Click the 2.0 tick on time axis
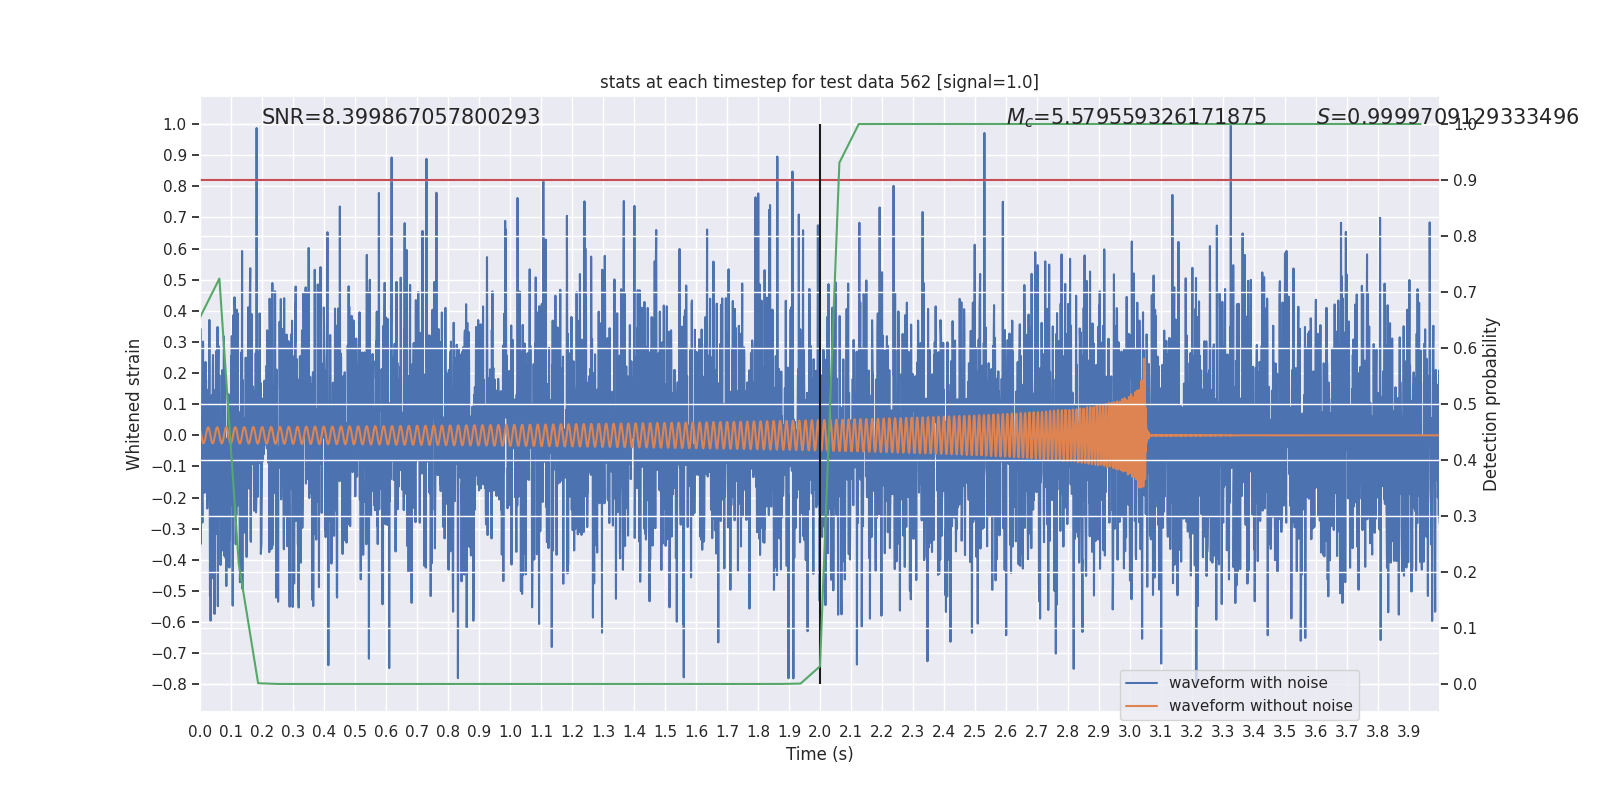Viewport: 1600px width, 800px height. point(820,732)
